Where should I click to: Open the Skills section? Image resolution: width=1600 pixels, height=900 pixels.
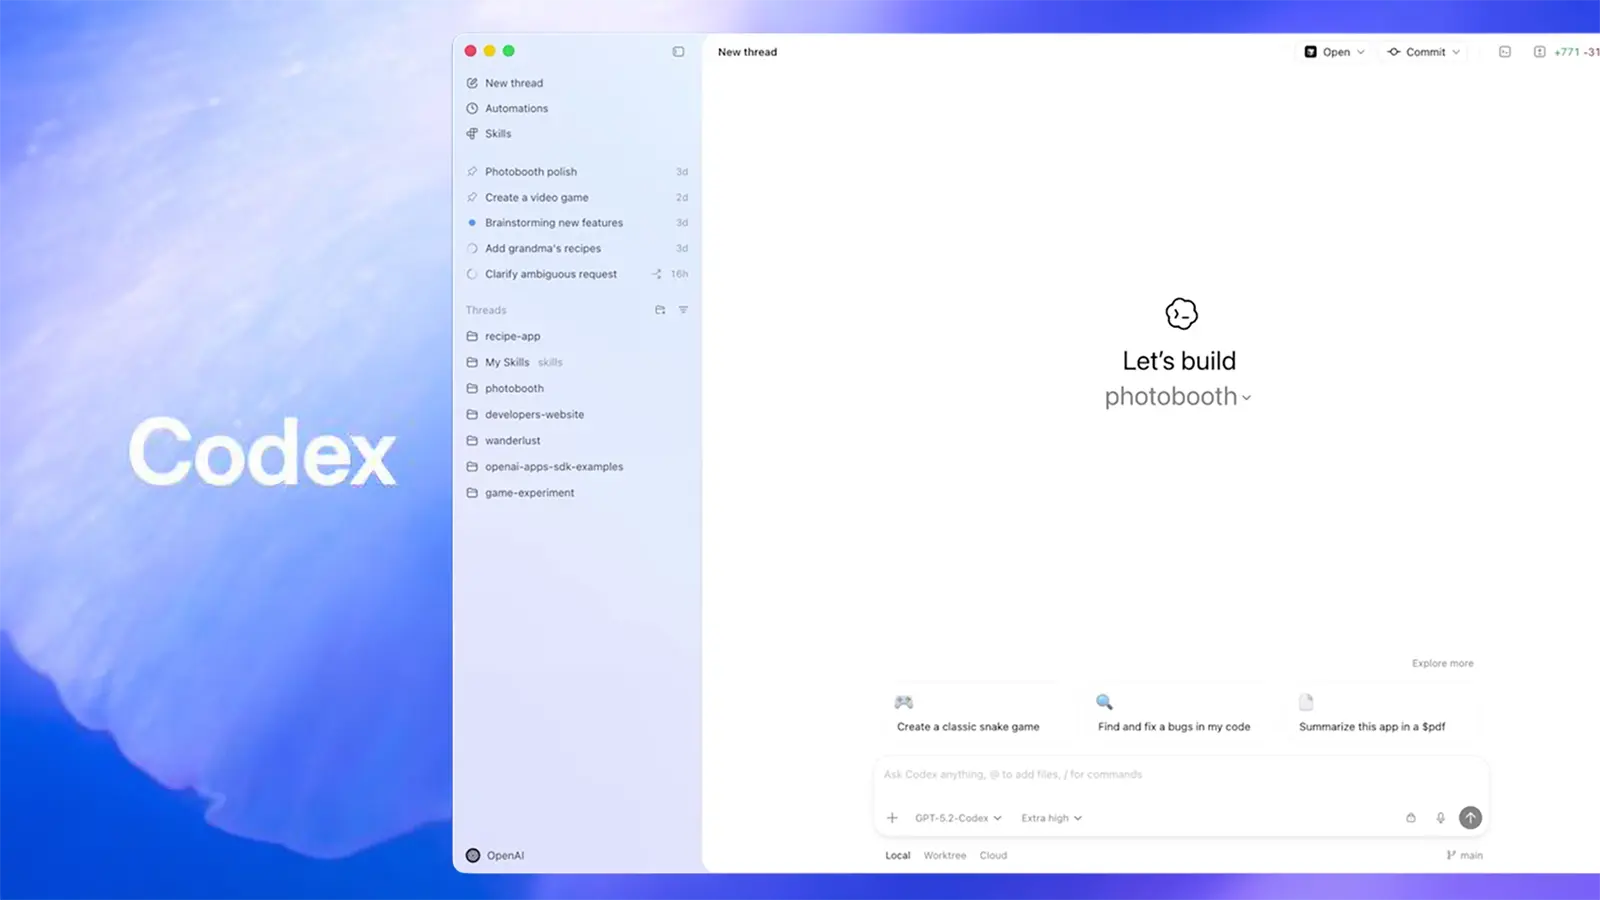pos(497,133)
